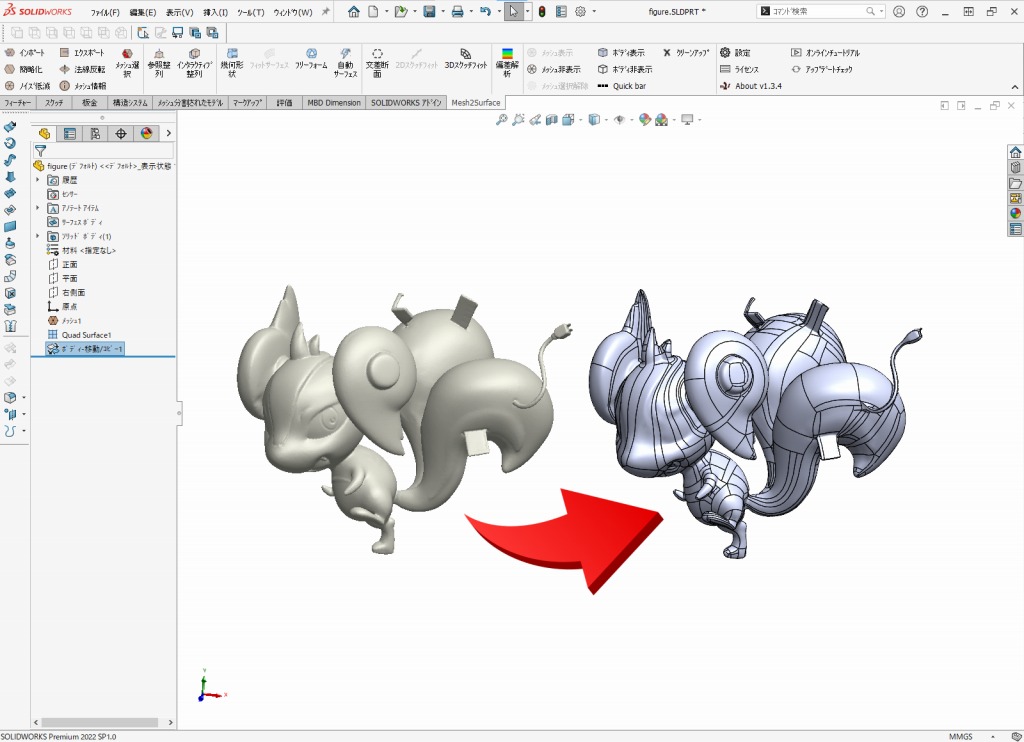Click the 交差断面 (Cross section) tool
Screen dimensions: 1024x742
pyautogui.click(x=377, y=63)
